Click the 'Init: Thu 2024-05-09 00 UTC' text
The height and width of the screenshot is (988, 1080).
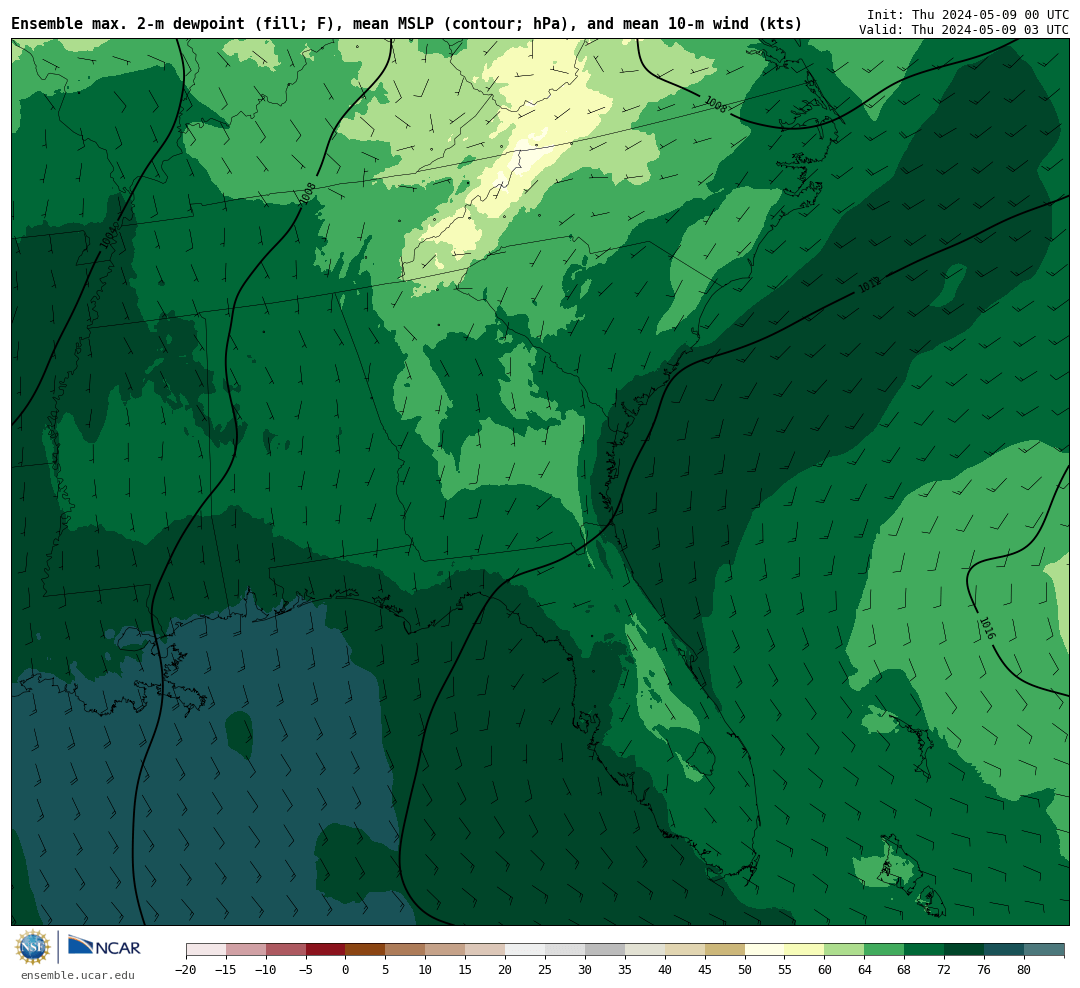[968, 14]
